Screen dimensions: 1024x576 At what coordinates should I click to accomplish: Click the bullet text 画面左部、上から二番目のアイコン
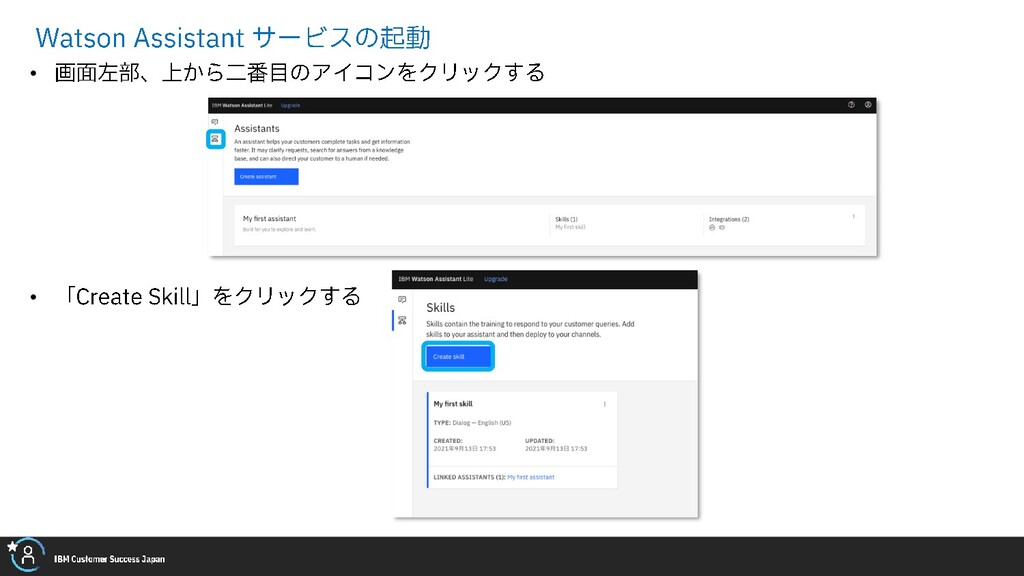click(300, 72)
